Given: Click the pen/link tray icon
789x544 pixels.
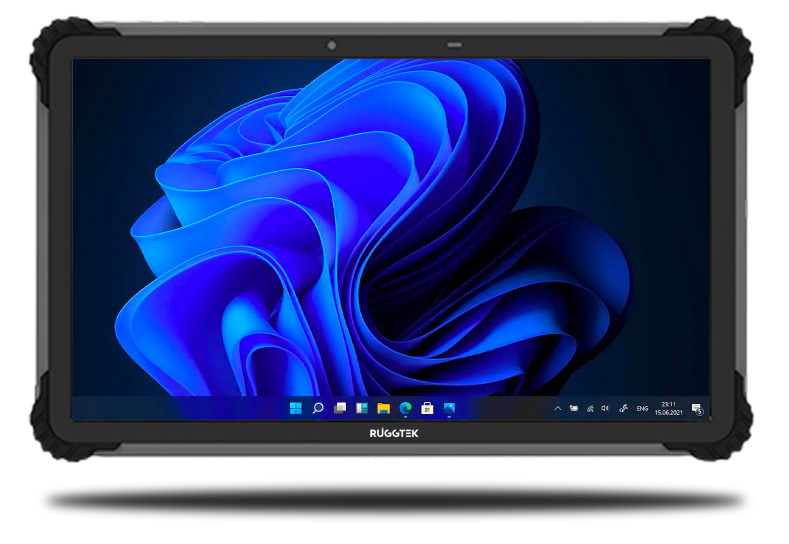Looking at the screenshot, I should coord(623,408).
